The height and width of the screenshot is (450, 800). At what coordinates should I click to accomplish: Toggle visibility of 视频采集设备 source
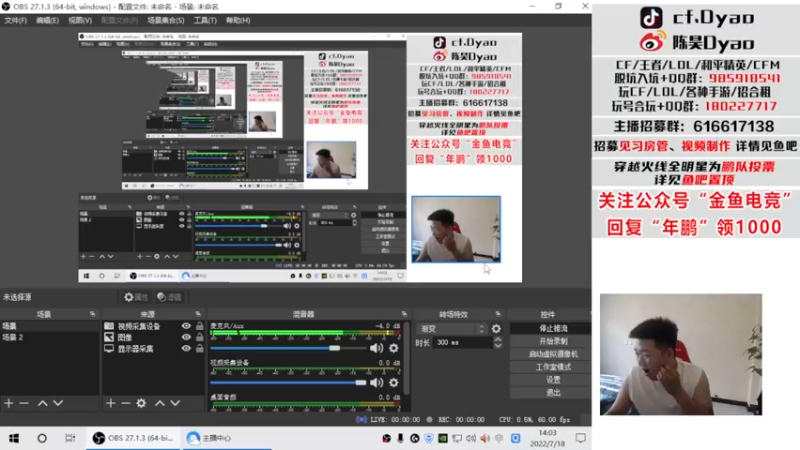point(186,326)
